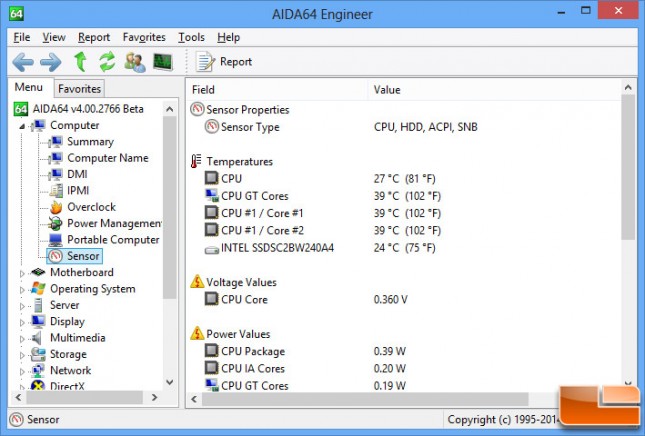This screenshot has height=436, width=645.
Task: Click tree panel horizontal scrollbar right arrow
Action: pyautogui.click(x=154, y=397)
